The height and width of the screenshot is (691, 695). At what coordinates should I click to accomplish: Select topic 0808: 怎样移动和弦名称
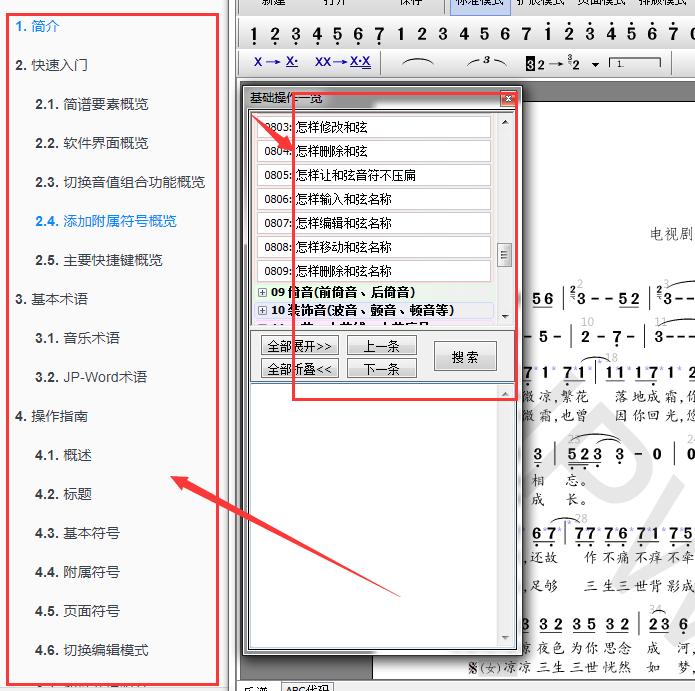coord(374,247)
